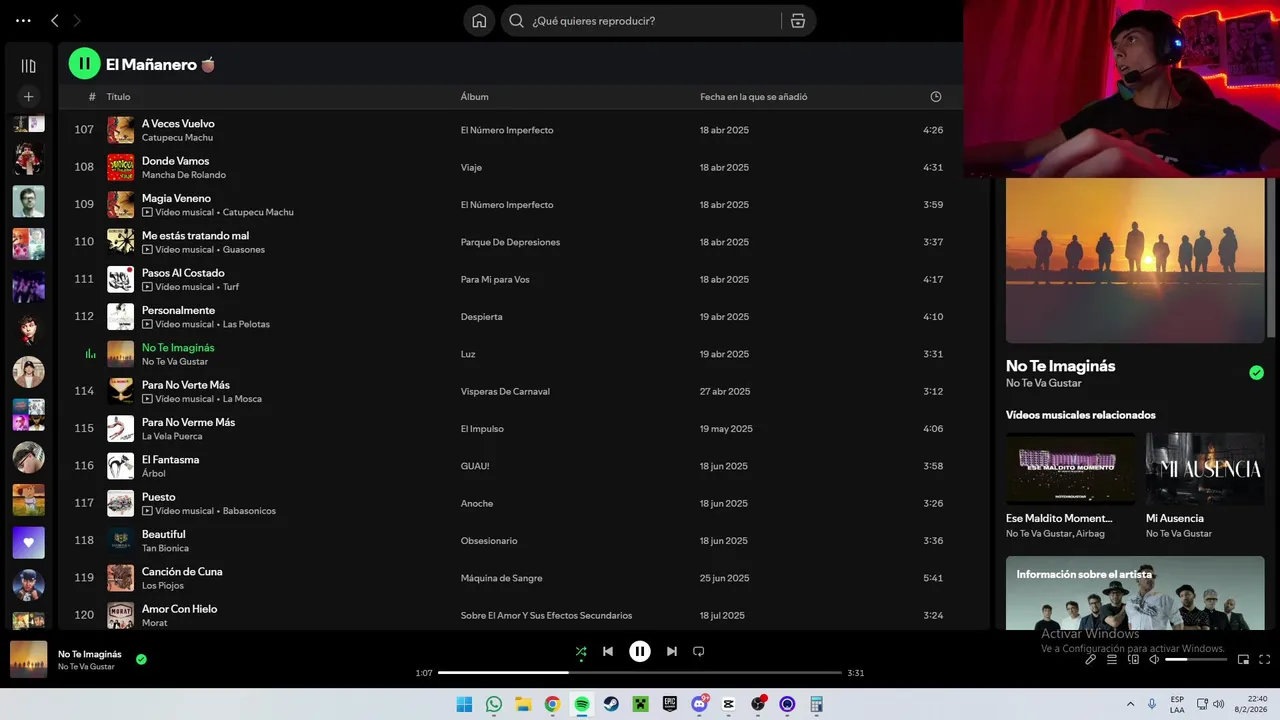Click the playing track No Te Imaginás in list
1280x720 pixels.
click(178, 347)
